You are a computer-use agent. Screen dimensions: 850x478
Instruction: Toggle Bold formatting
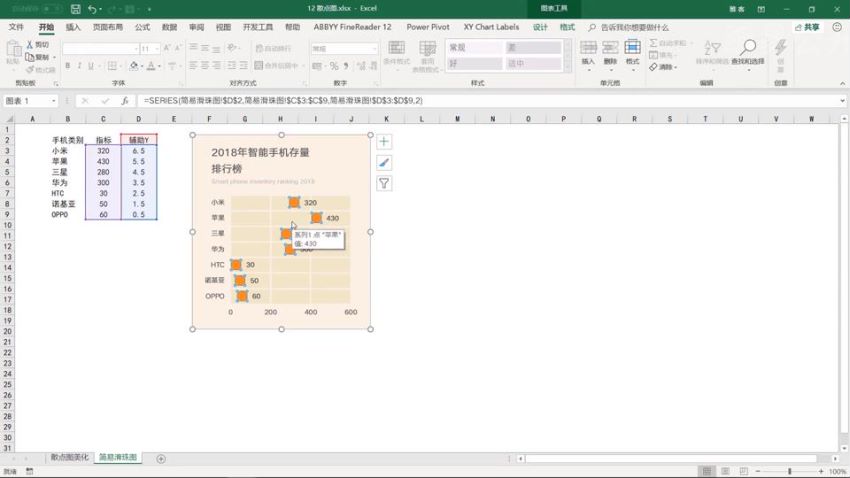68,66
